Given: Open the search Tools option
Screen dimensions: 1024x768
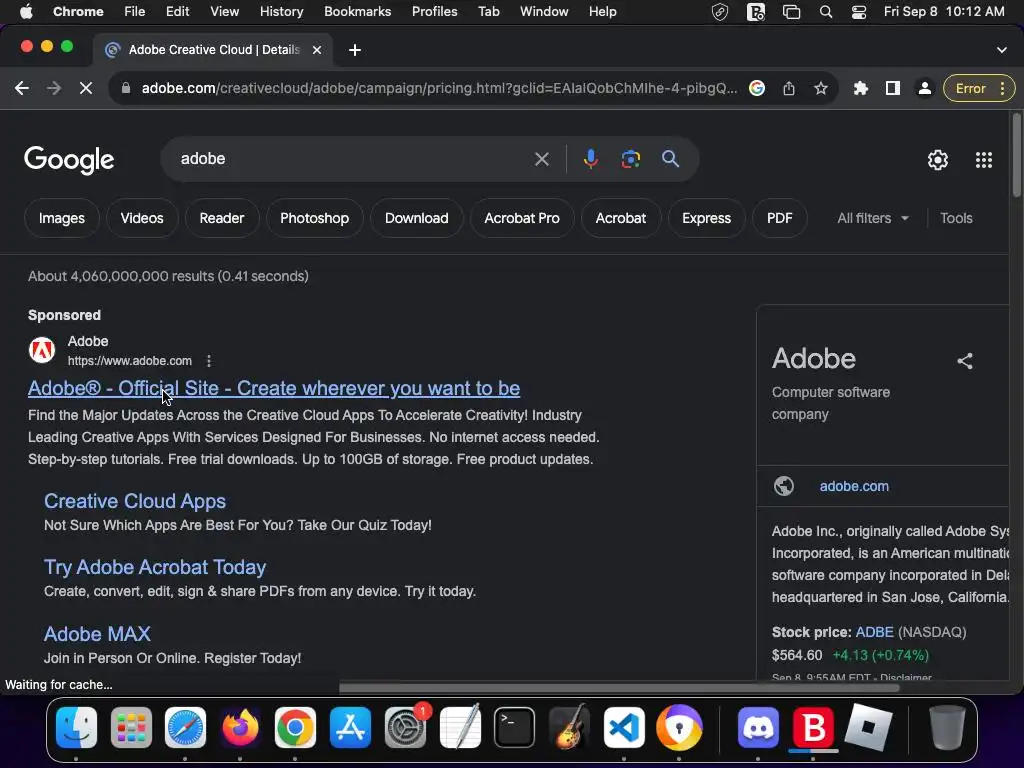Looking at the screenshot, I should pos(956,218).
